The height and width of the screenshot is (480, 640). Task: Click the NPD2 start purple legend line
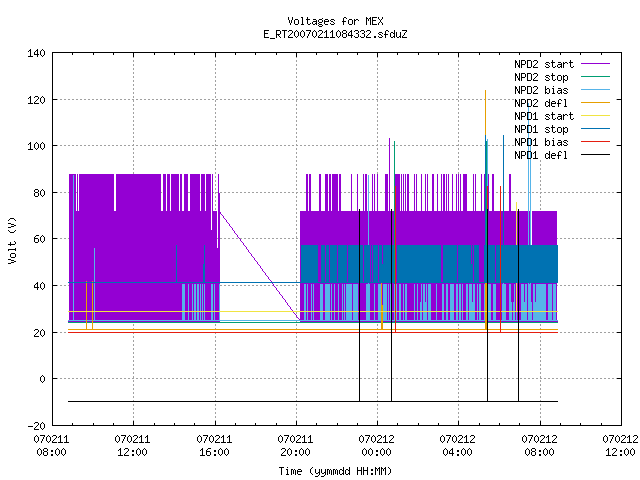(x=595, y=64)
